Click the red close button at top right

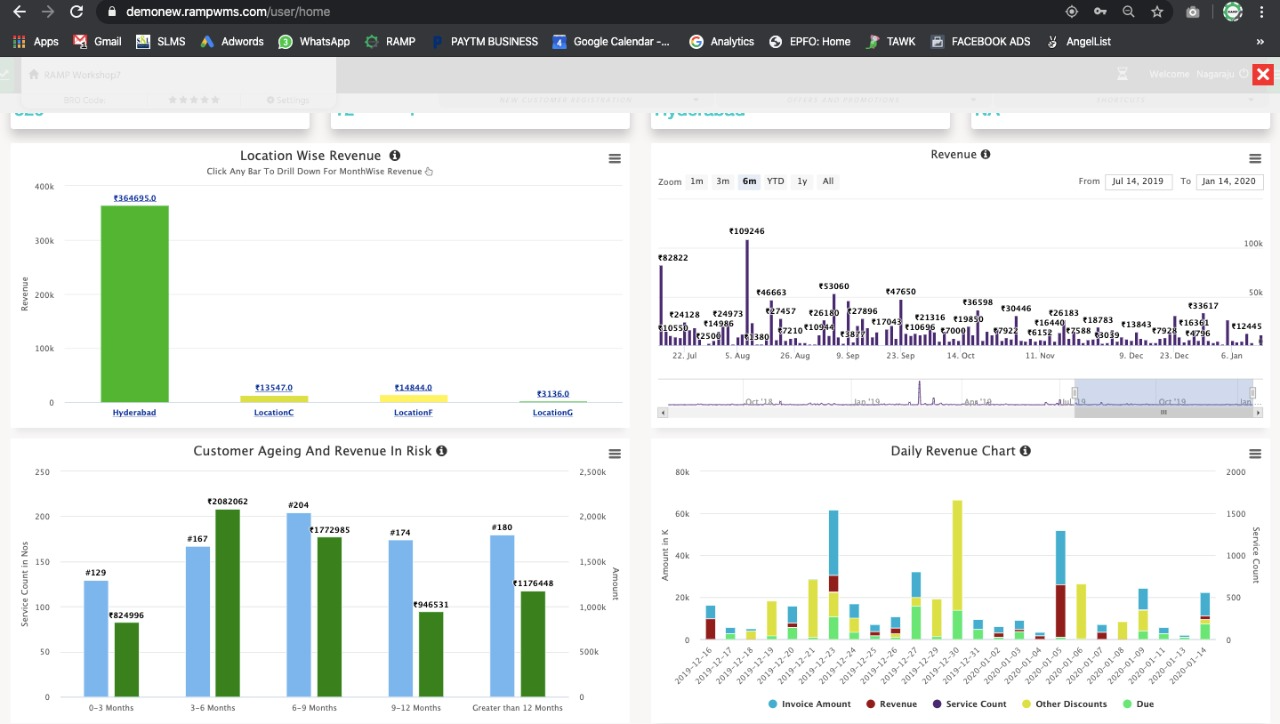[x=1263, y=74]
